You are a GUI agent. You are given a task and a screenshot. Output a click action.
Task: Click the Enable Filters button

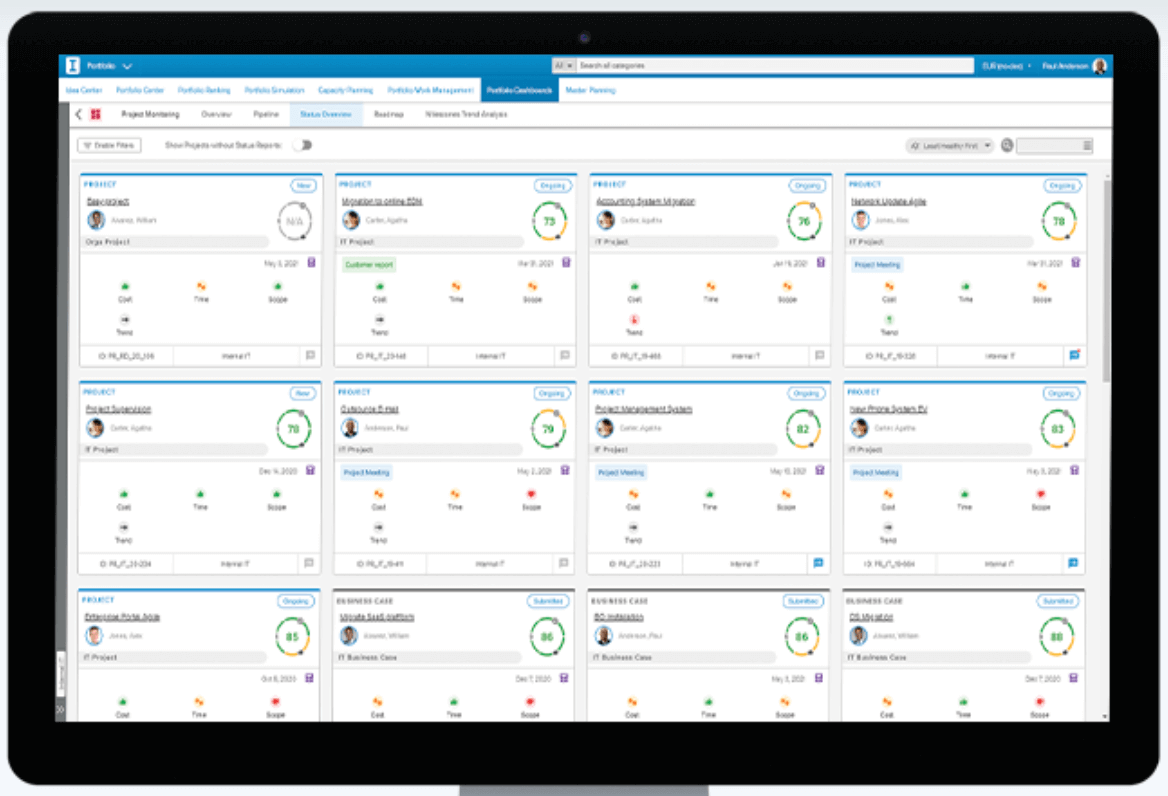pyautogui.click(x=108, y=145)
